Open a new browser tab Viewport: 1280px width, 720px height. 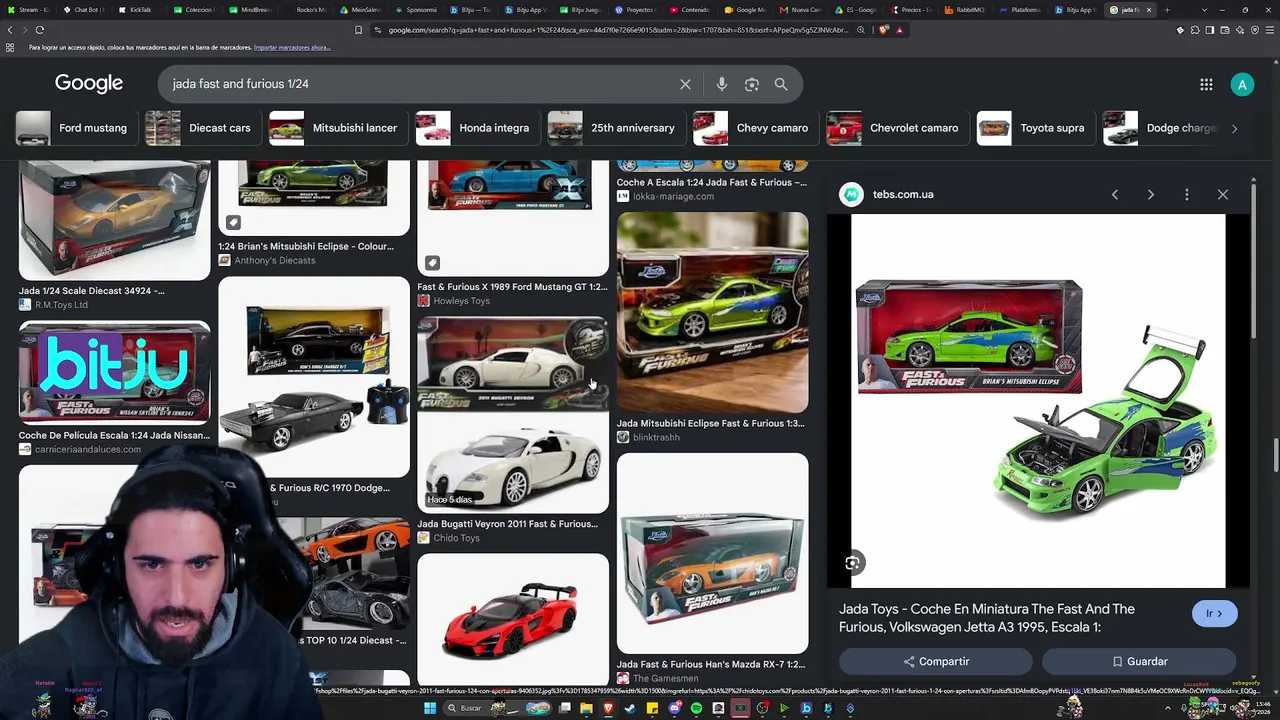tap(1166, 10)
